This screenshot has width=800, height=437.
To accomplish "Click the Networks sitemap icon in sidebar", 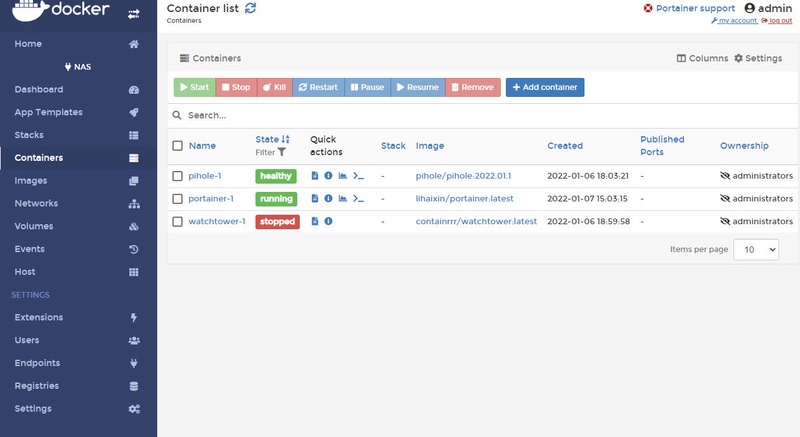I will point(134,204).
